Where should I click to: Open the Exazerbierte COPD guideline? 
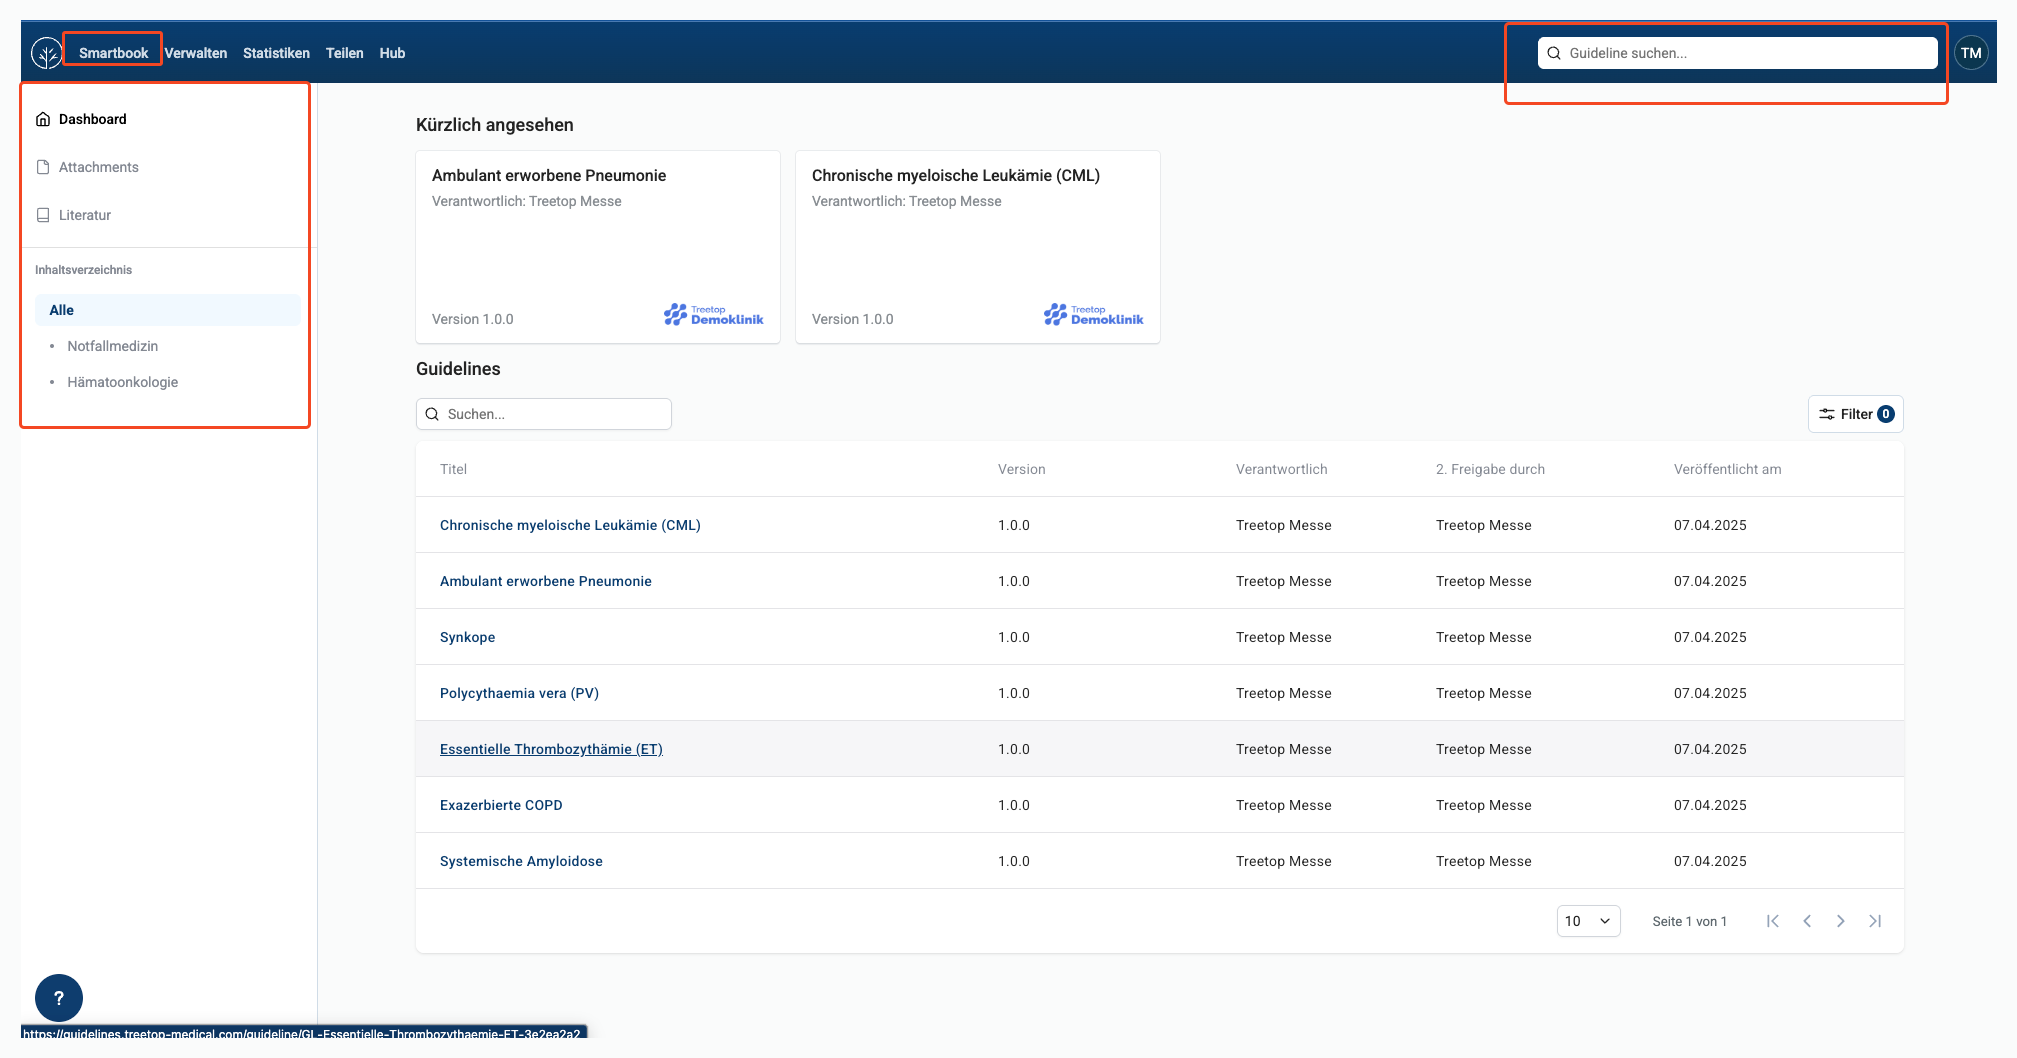[501, 805]
